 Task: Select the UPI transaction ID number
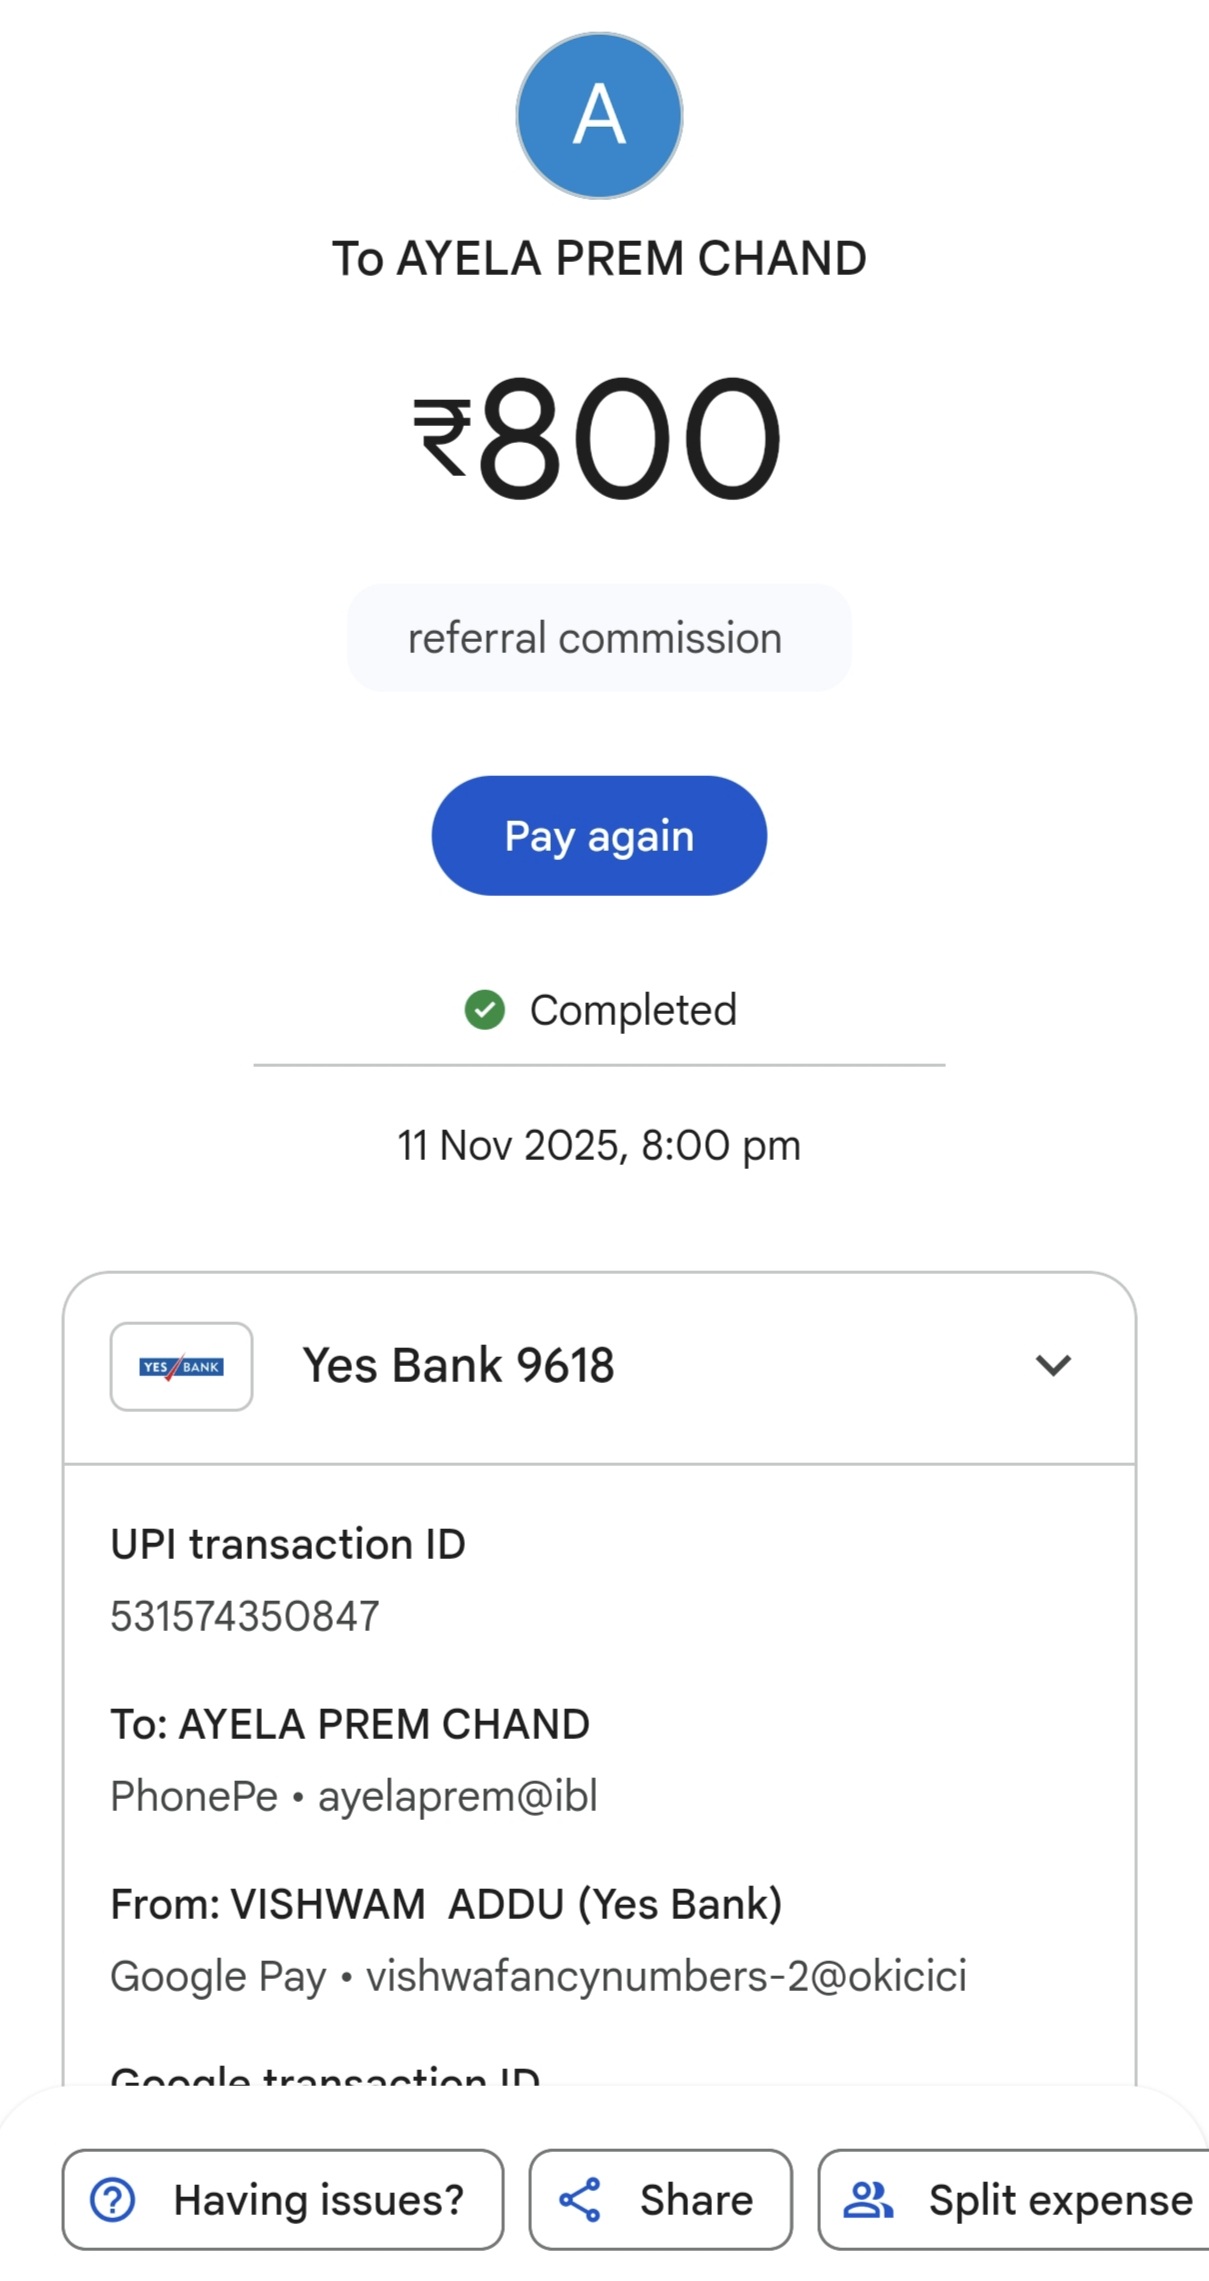coord(245,1616)
